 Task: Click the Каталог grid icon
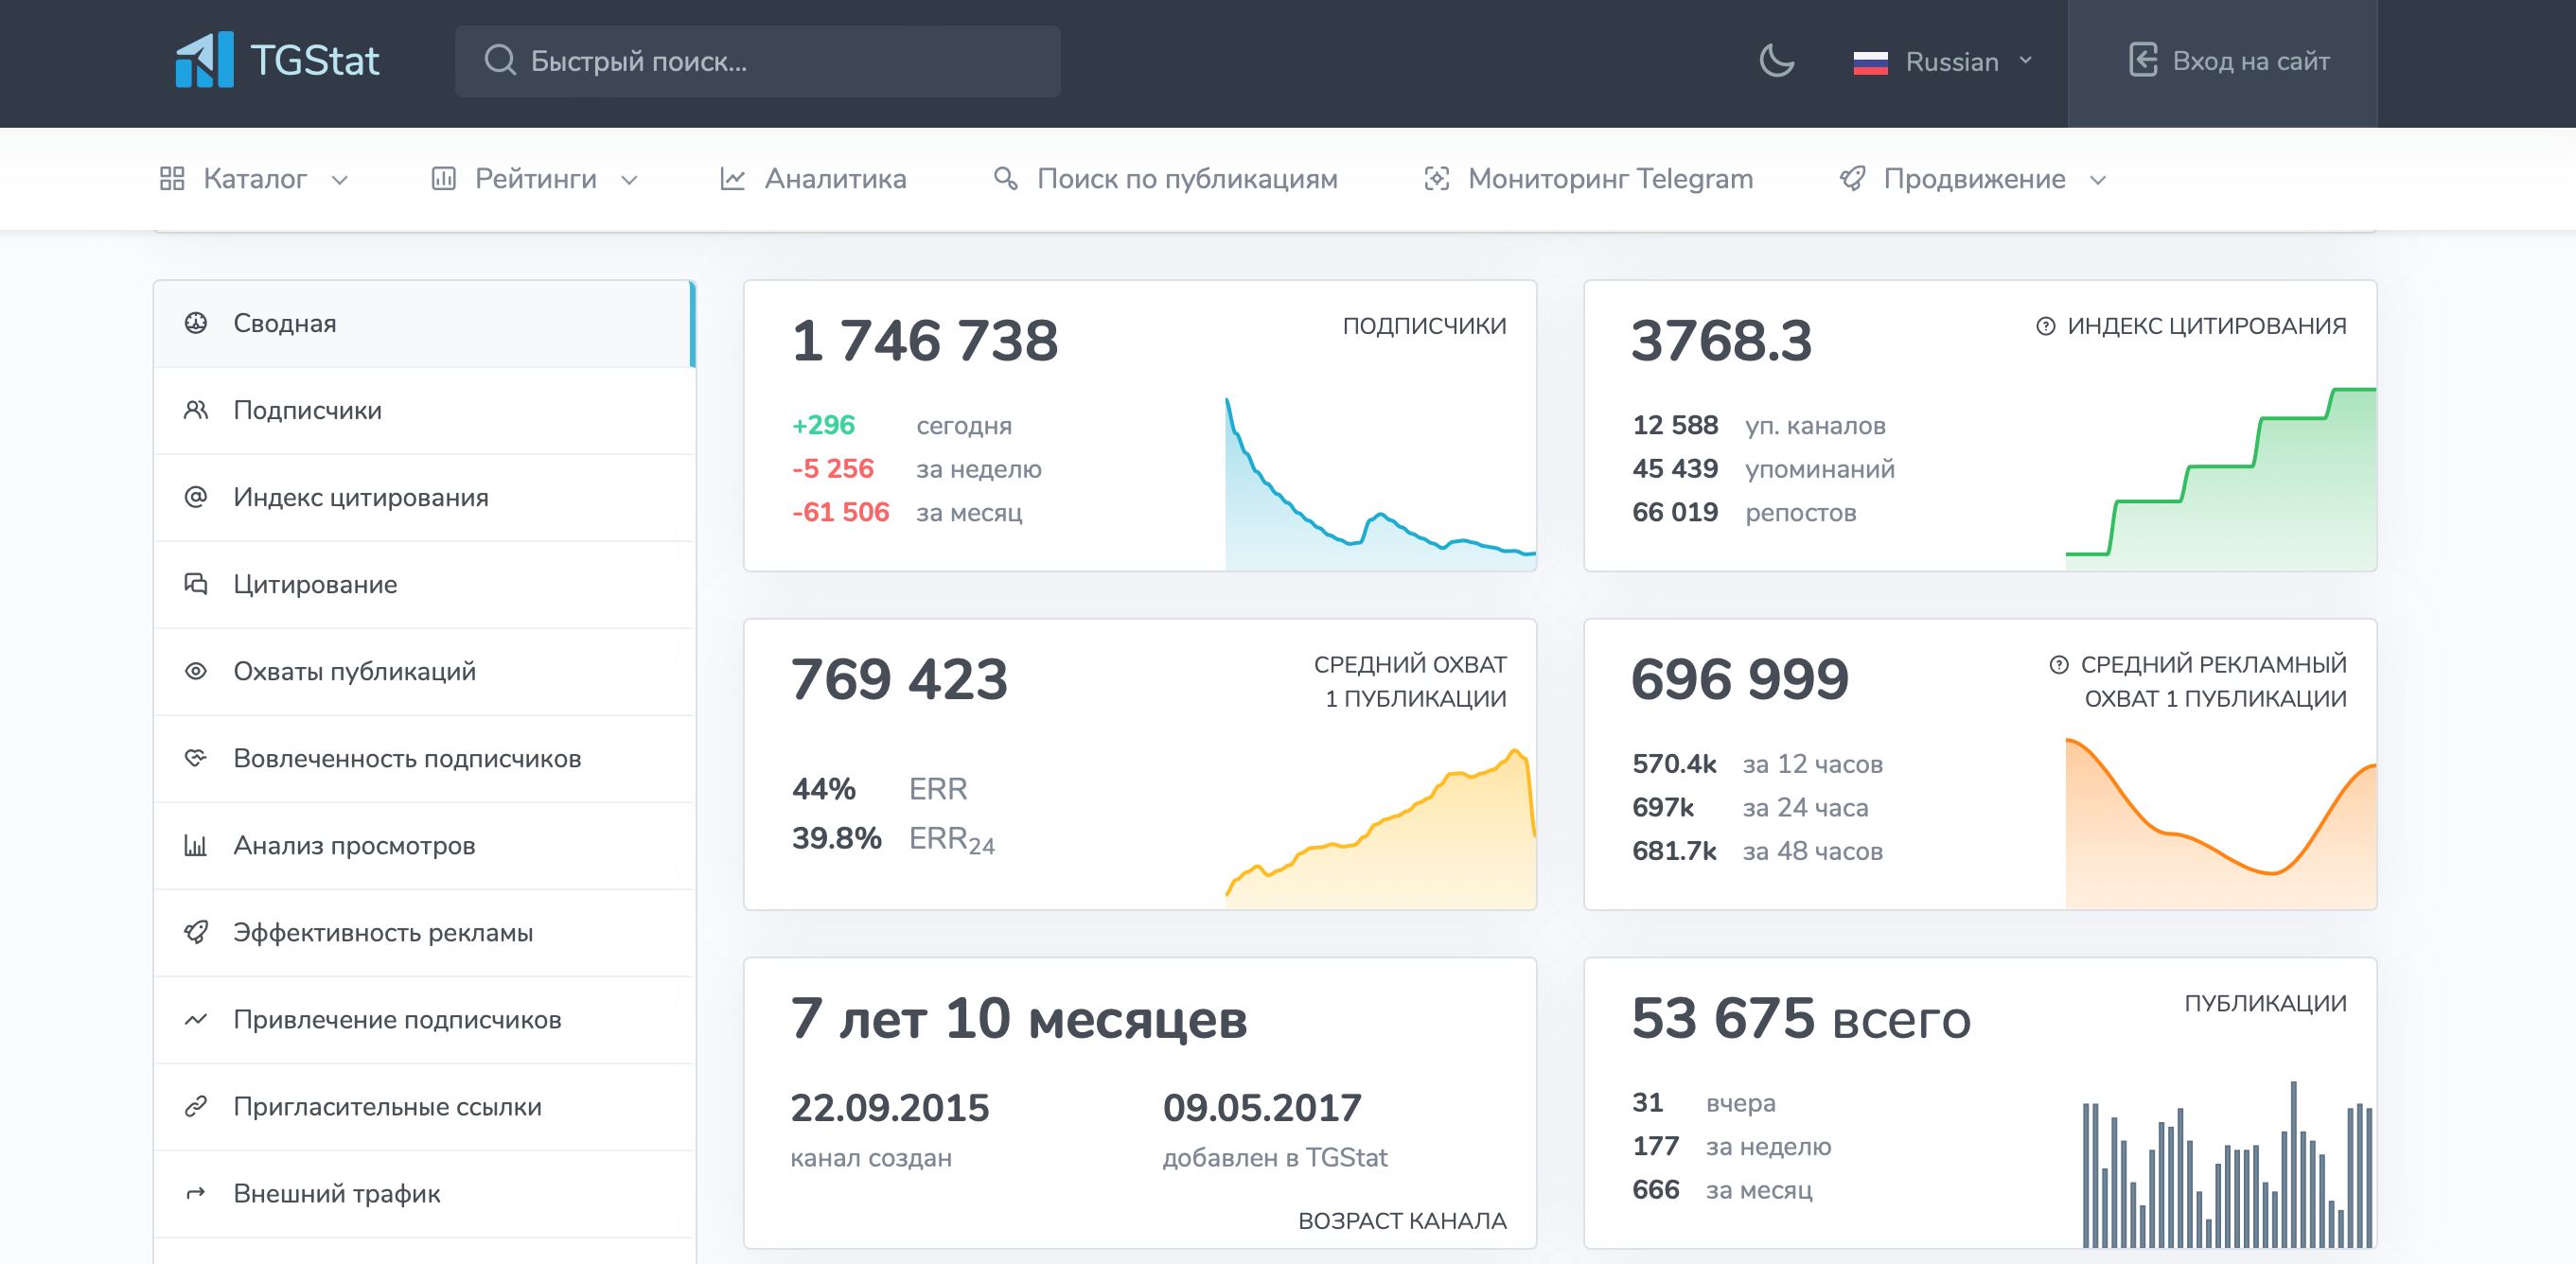point(172,179)
